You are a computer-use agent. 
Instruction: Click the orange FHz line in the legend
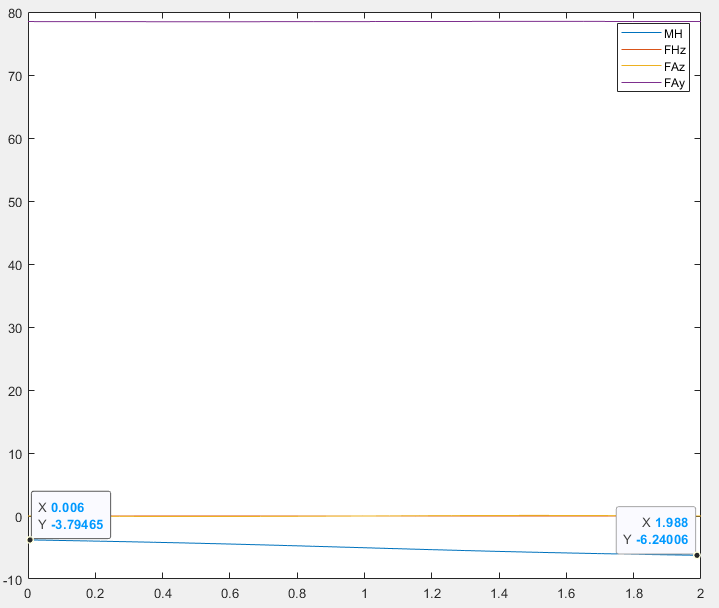[641, 49]
